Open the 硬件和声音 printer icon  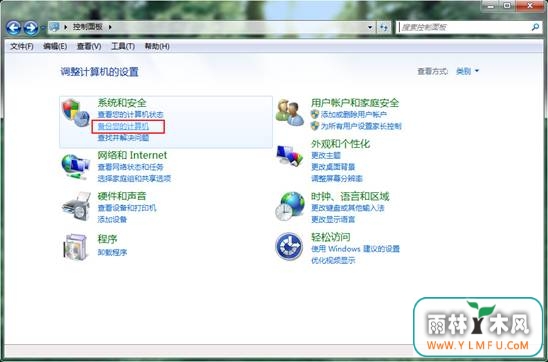(76, 206)
